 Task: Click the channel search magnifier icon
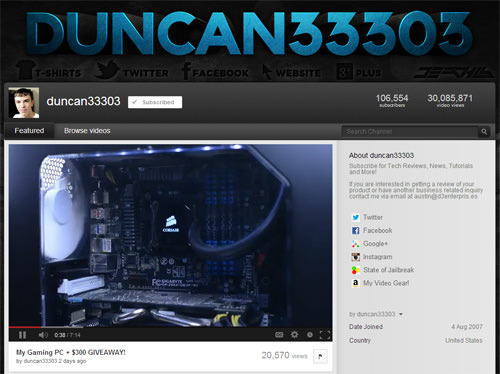coord(484,132)
